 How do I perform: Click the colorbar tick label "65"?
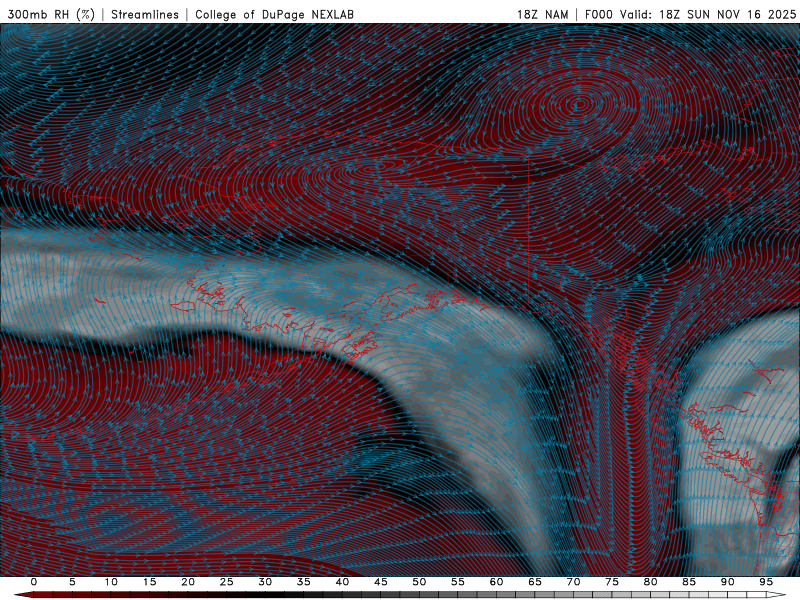[x=535, y=582]
